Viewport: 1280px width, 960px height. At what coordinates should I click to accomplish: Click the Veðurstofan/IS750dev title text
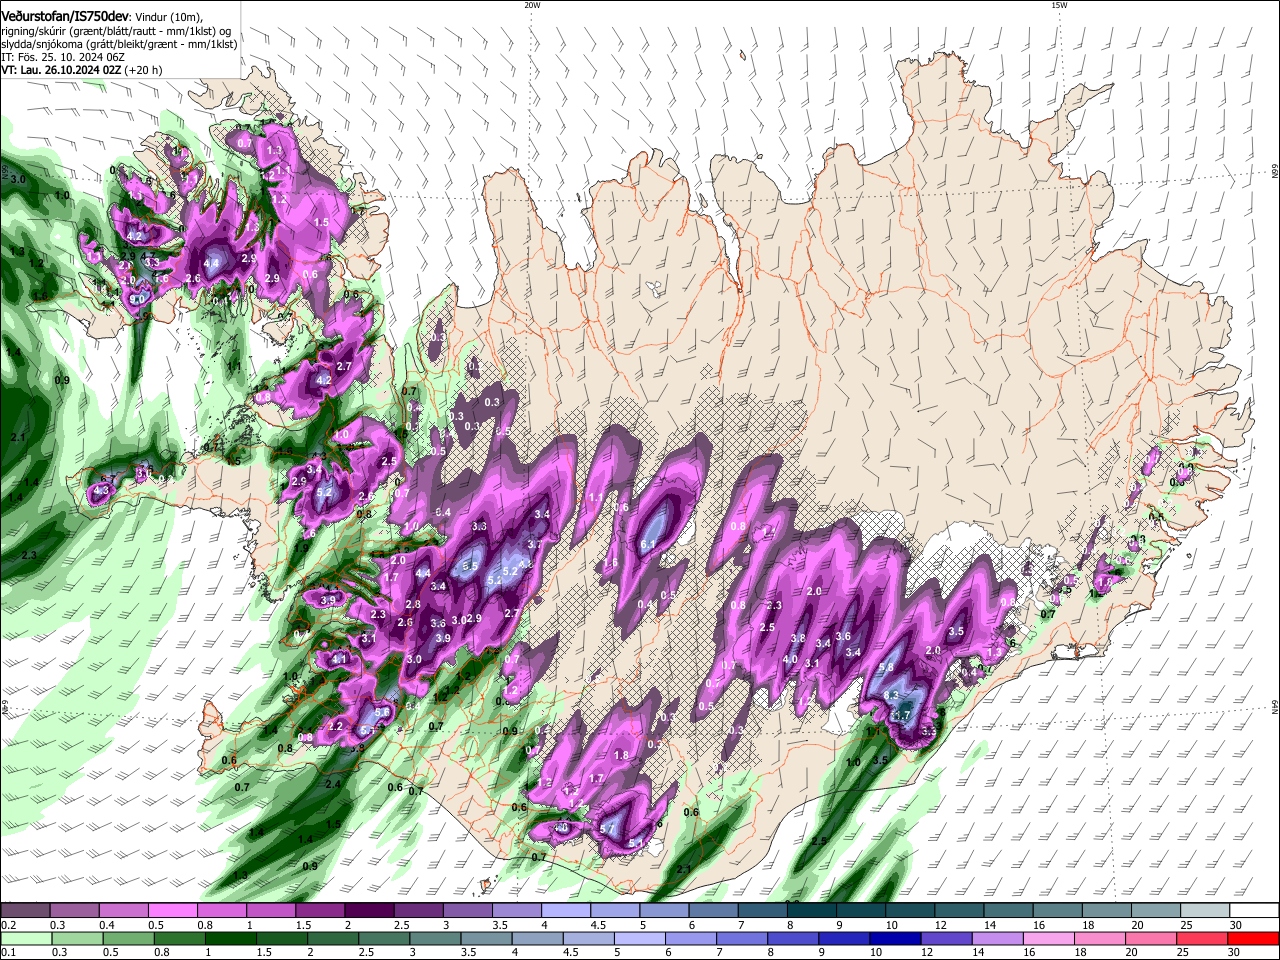pyautogui.click(x=65, y=16)
